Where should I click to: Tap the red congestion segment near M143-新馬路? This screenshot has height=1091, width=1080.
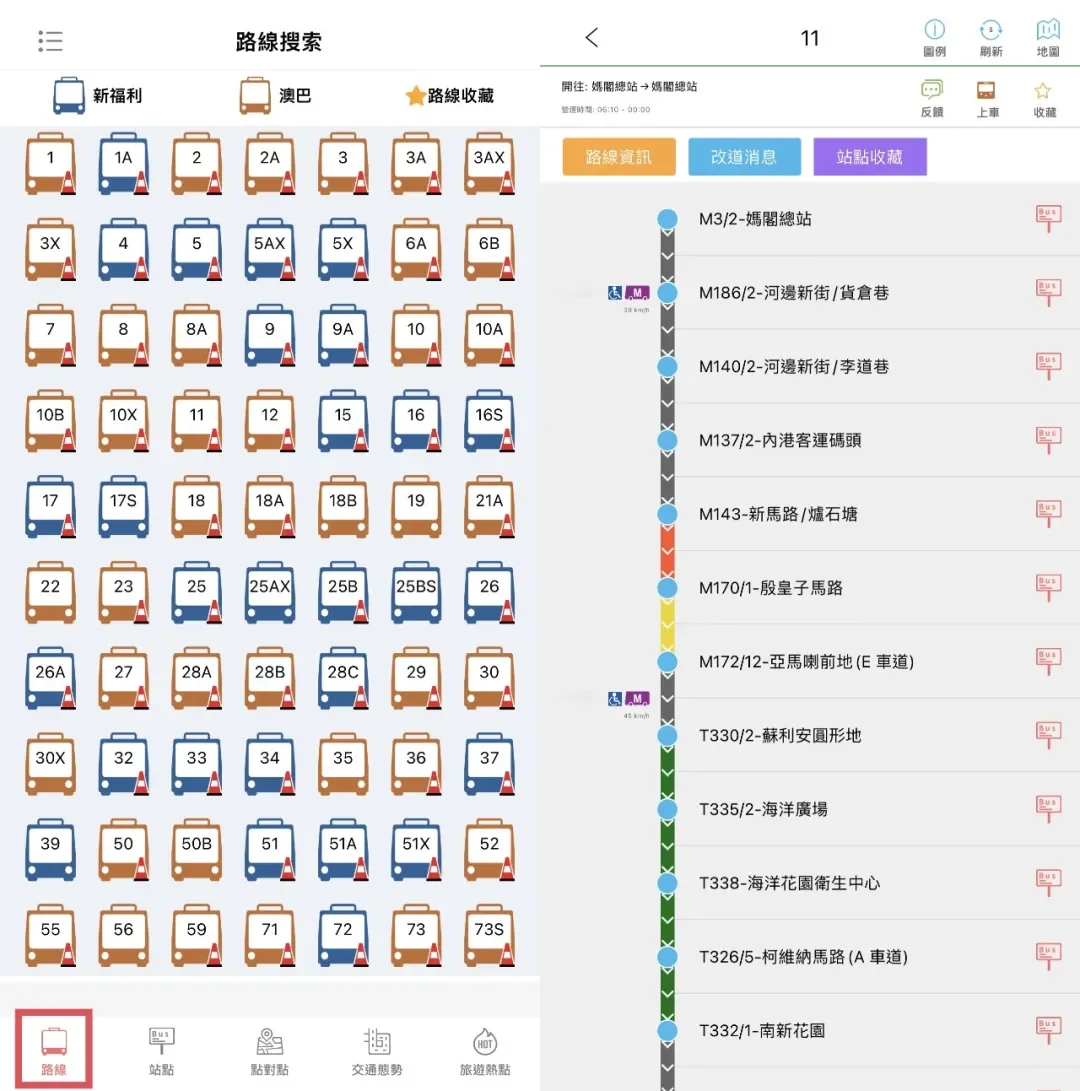pyautogui.click(x=667, y=548)
